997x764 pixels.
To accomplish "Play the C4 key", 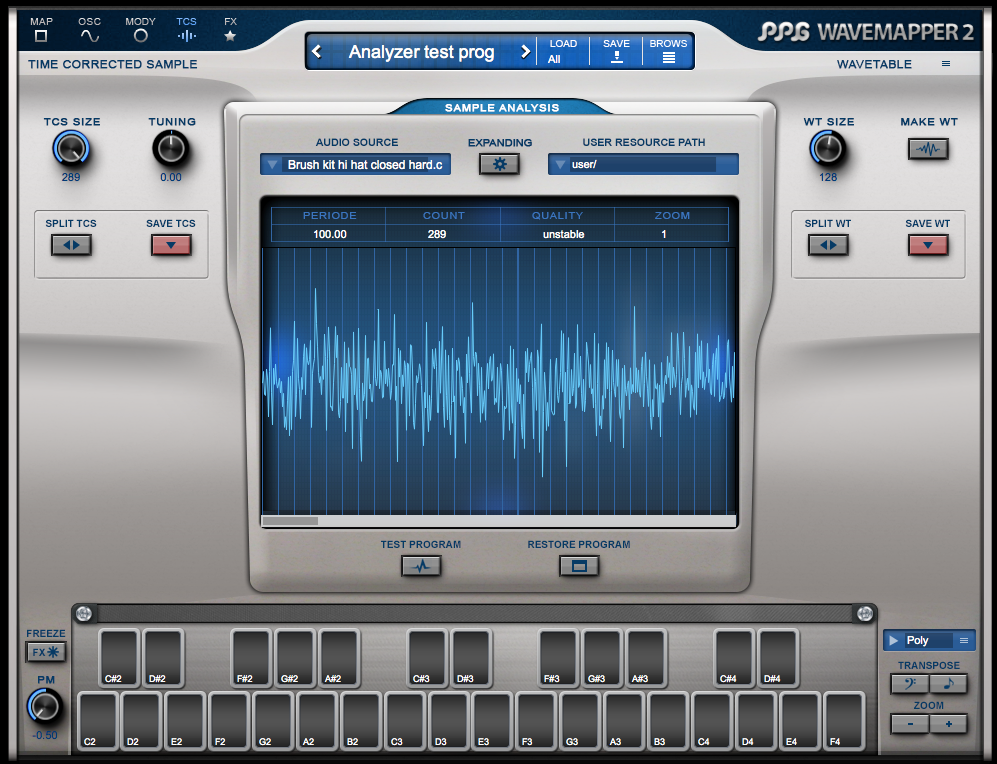I will [712, 721].
